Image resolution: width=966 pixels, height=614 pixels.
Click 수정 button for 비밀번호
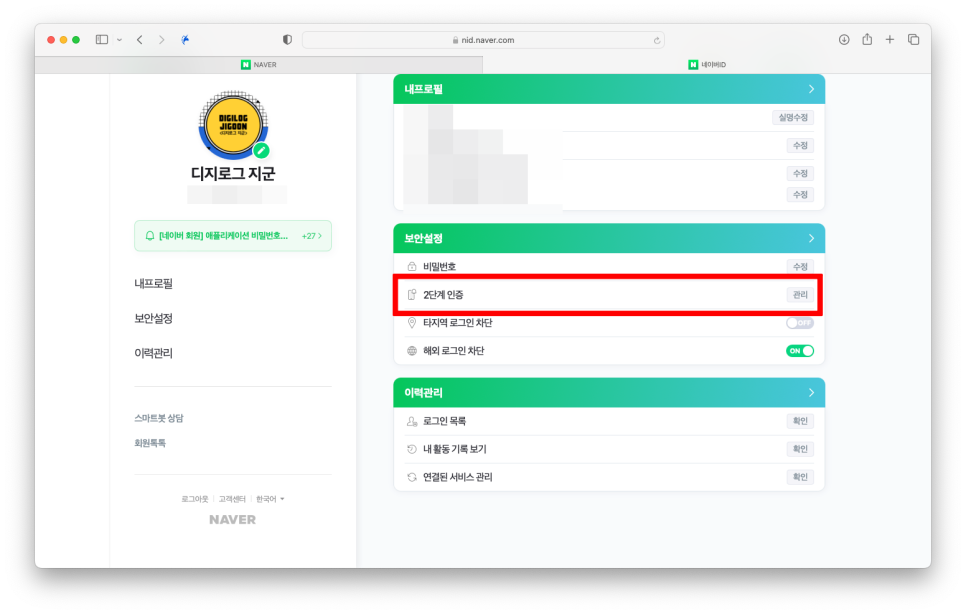tap(800, 267)
